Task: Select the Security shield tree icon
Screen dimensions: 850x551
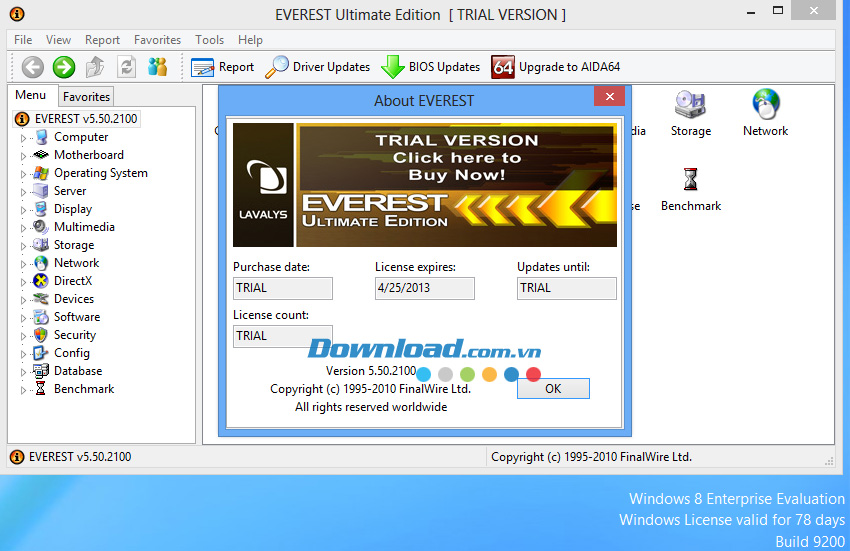Action: pyautogui.click(x=41, y=335)
